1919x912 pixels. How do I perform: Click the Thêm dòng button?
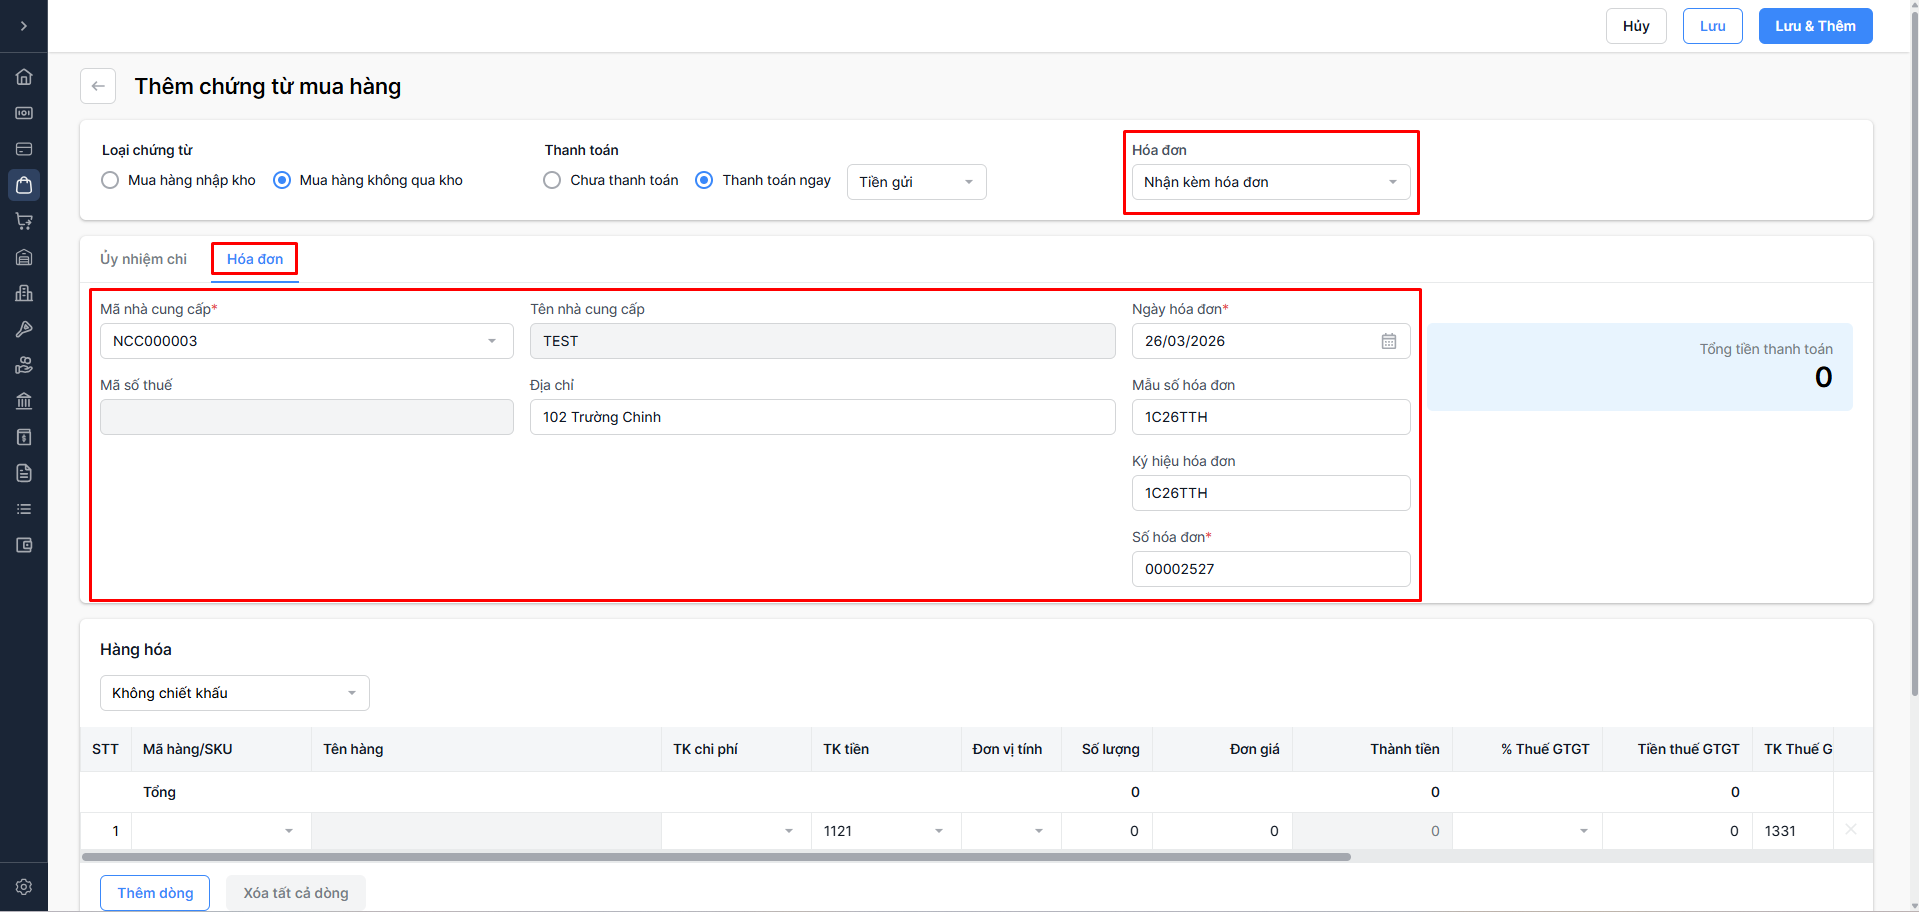(155, 893)
